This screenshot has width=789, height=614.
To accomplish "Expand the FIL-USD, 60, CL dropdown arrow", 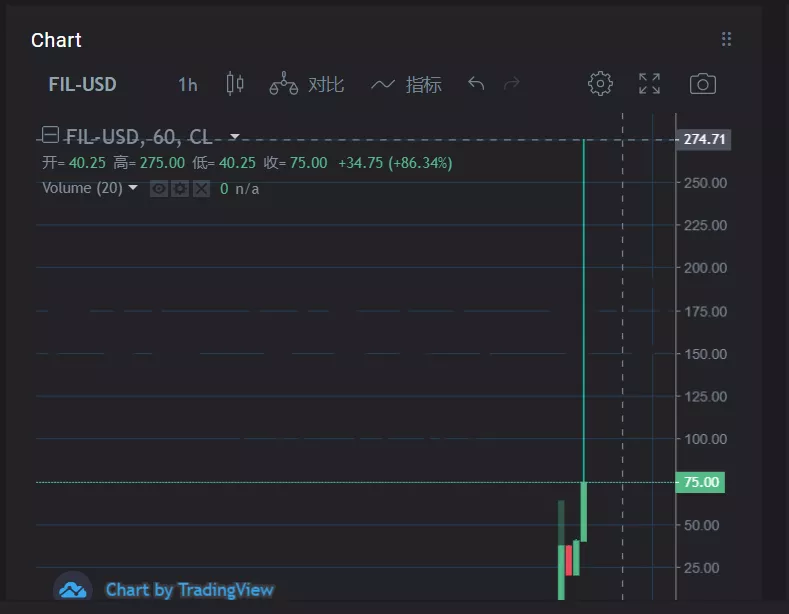I will click(x=234, y=136).
